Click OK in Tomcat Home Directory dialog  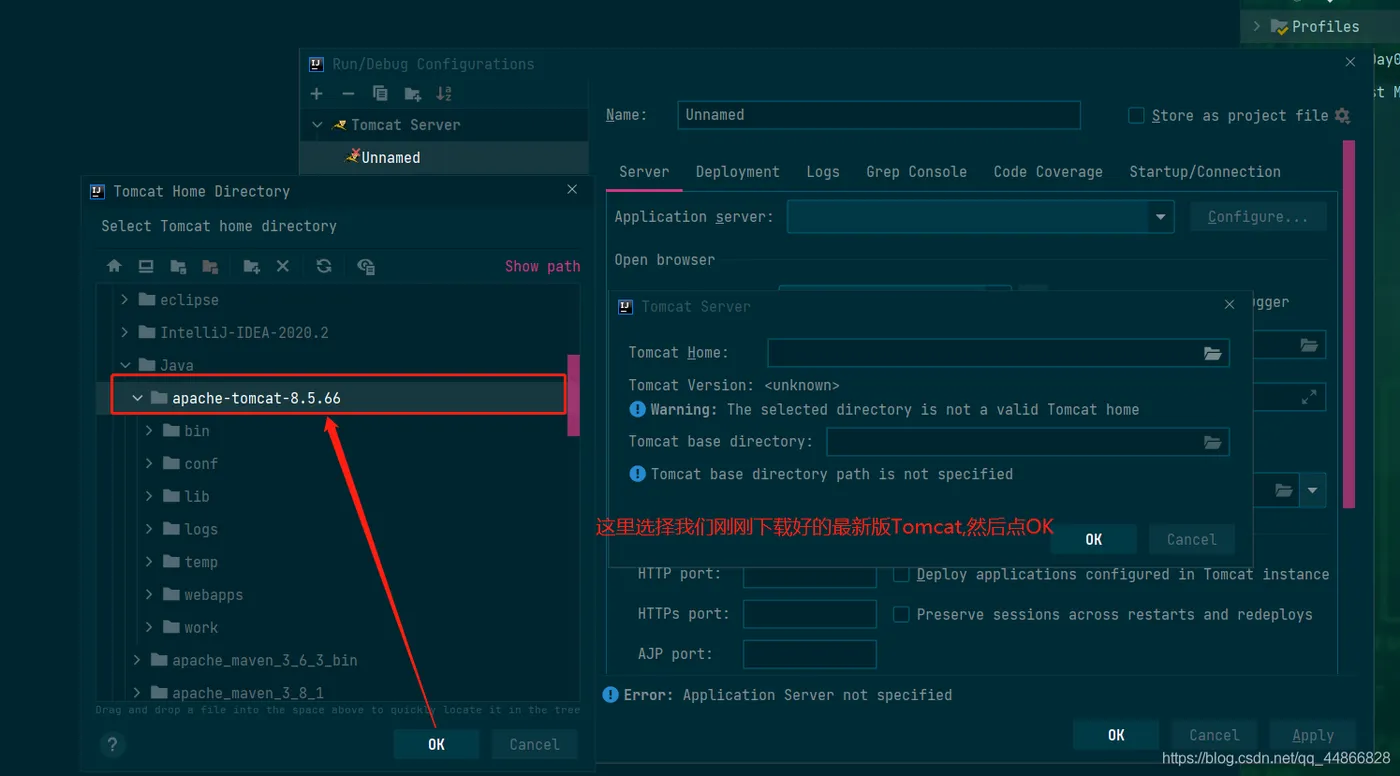click(436, 744)
